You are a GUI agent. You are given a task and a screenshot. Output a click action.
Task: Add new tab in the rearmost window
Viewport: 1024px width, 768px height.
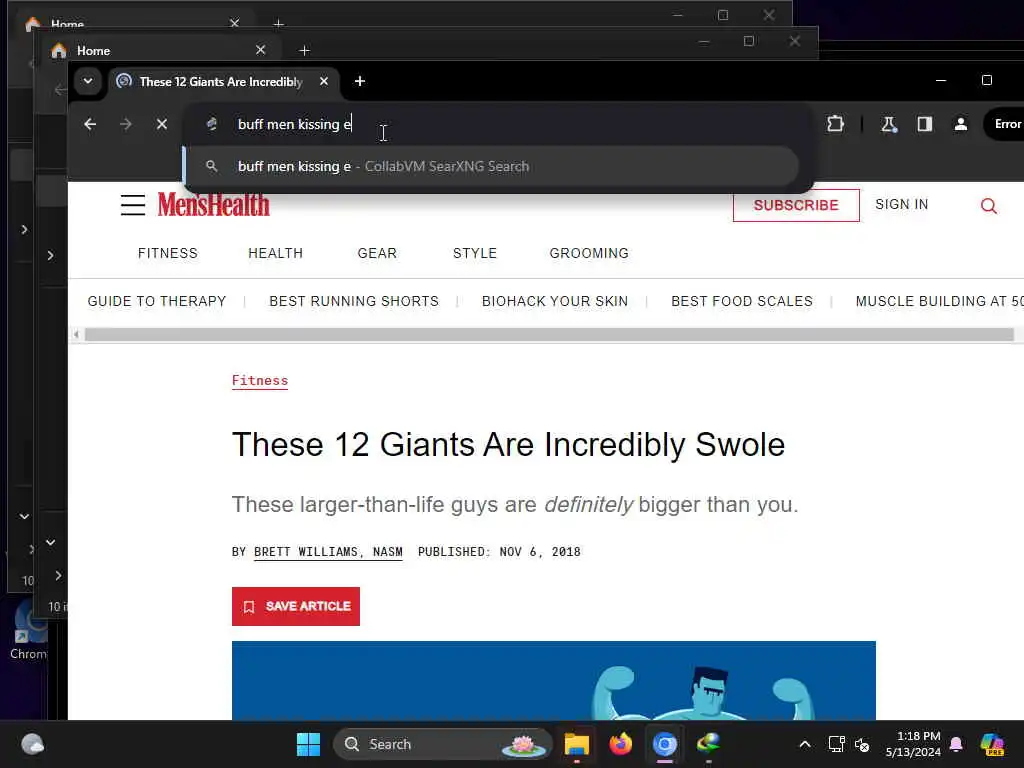(278, 24)
